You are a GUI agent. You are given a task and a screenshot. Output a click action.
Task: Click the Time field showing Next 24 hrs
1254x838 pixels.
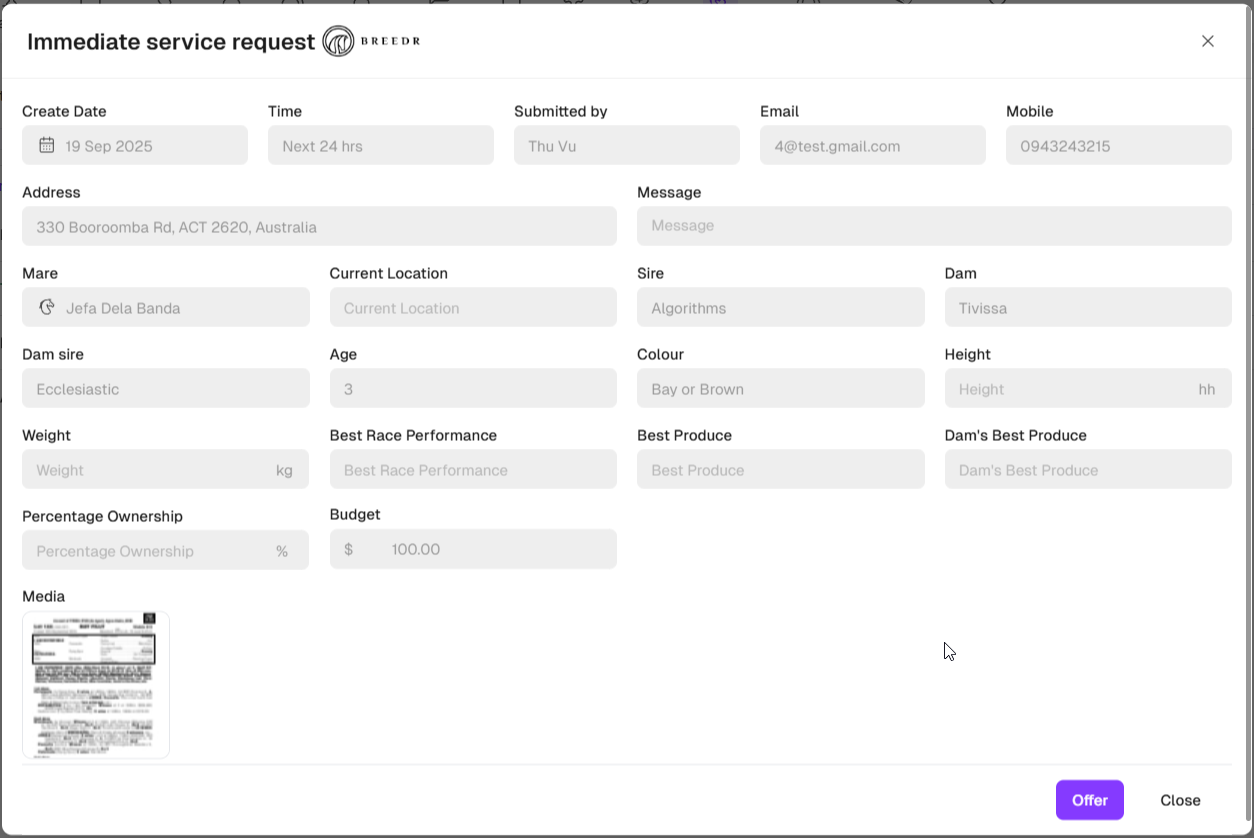pyautogui.click(x=380, y=146)
